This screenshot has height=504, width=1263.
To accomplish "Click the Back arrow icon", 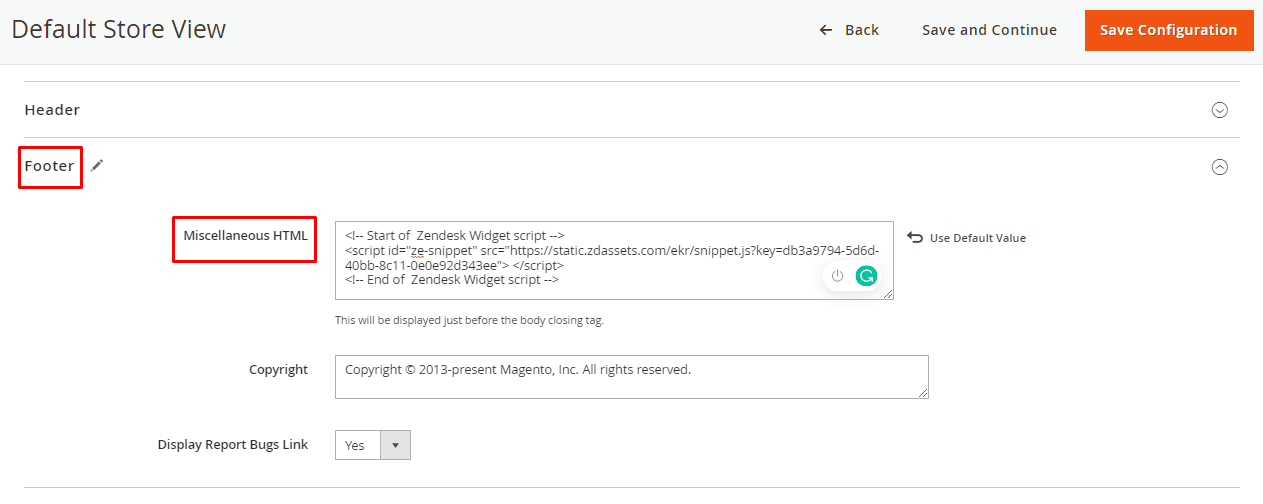I will click(826, 30).
